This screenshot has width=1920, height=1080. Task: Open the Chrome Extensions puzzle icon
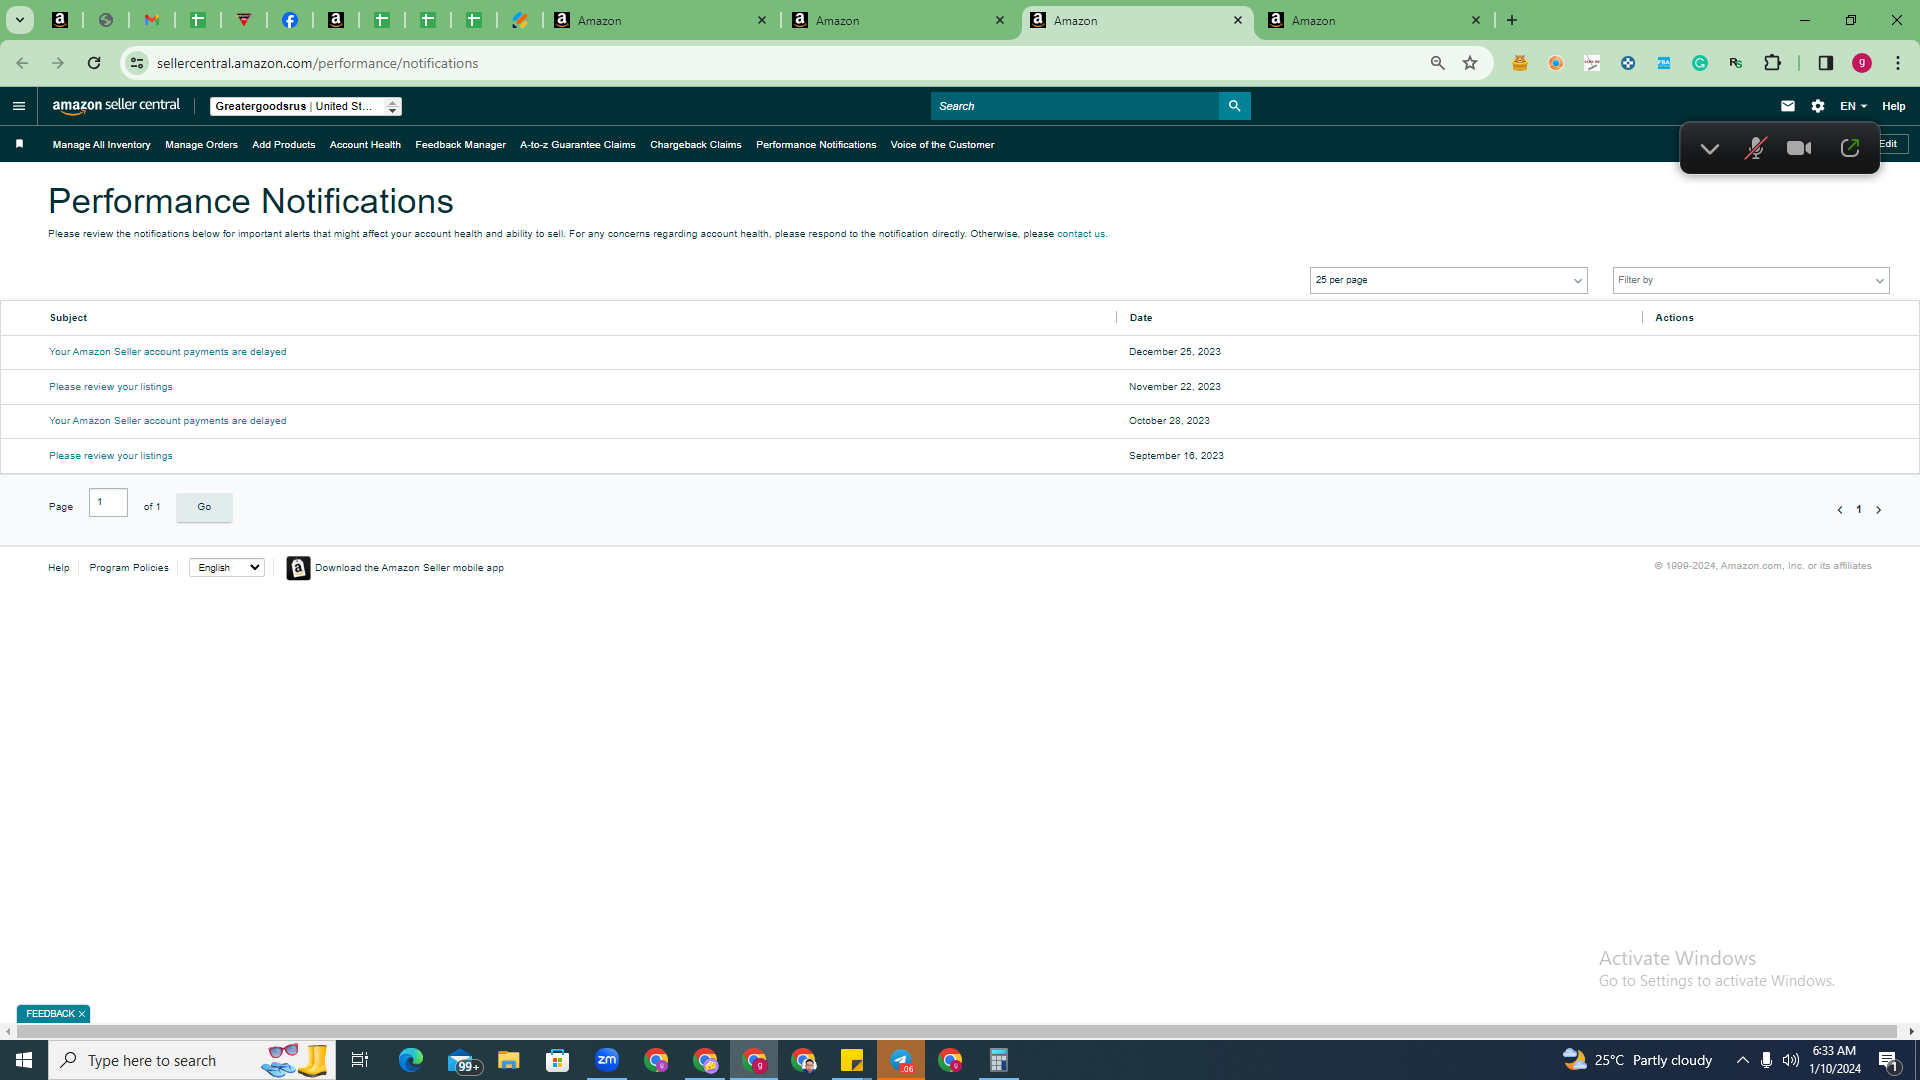1773,63
